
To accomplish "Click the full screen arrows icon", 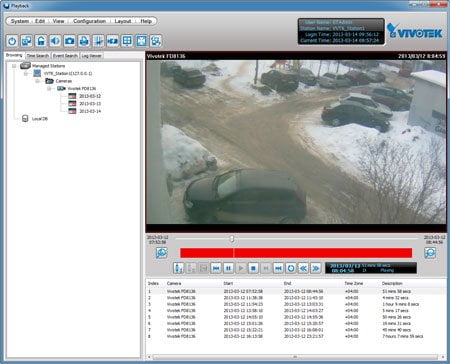I will 141,41.
